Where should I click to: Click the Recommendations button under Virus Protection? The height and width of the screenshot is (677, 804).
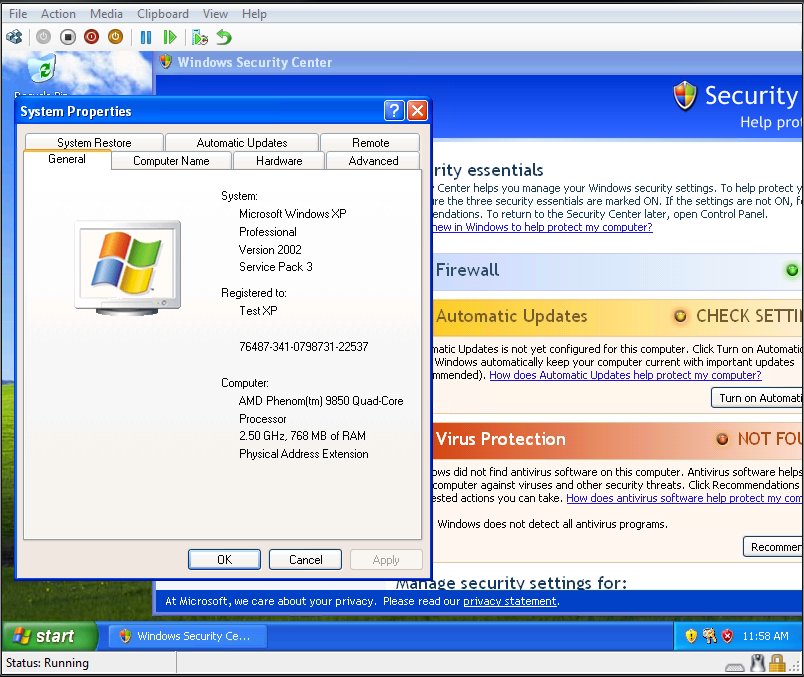pyautogui.click(x=774, y=547)
